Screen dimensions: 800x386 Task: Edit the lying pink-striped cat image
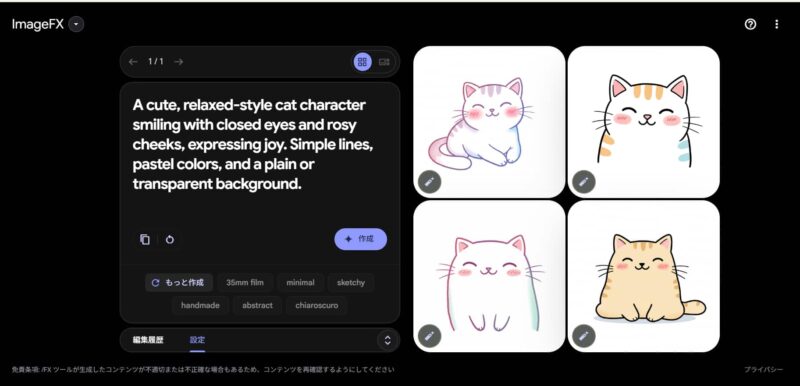[430, 182]
